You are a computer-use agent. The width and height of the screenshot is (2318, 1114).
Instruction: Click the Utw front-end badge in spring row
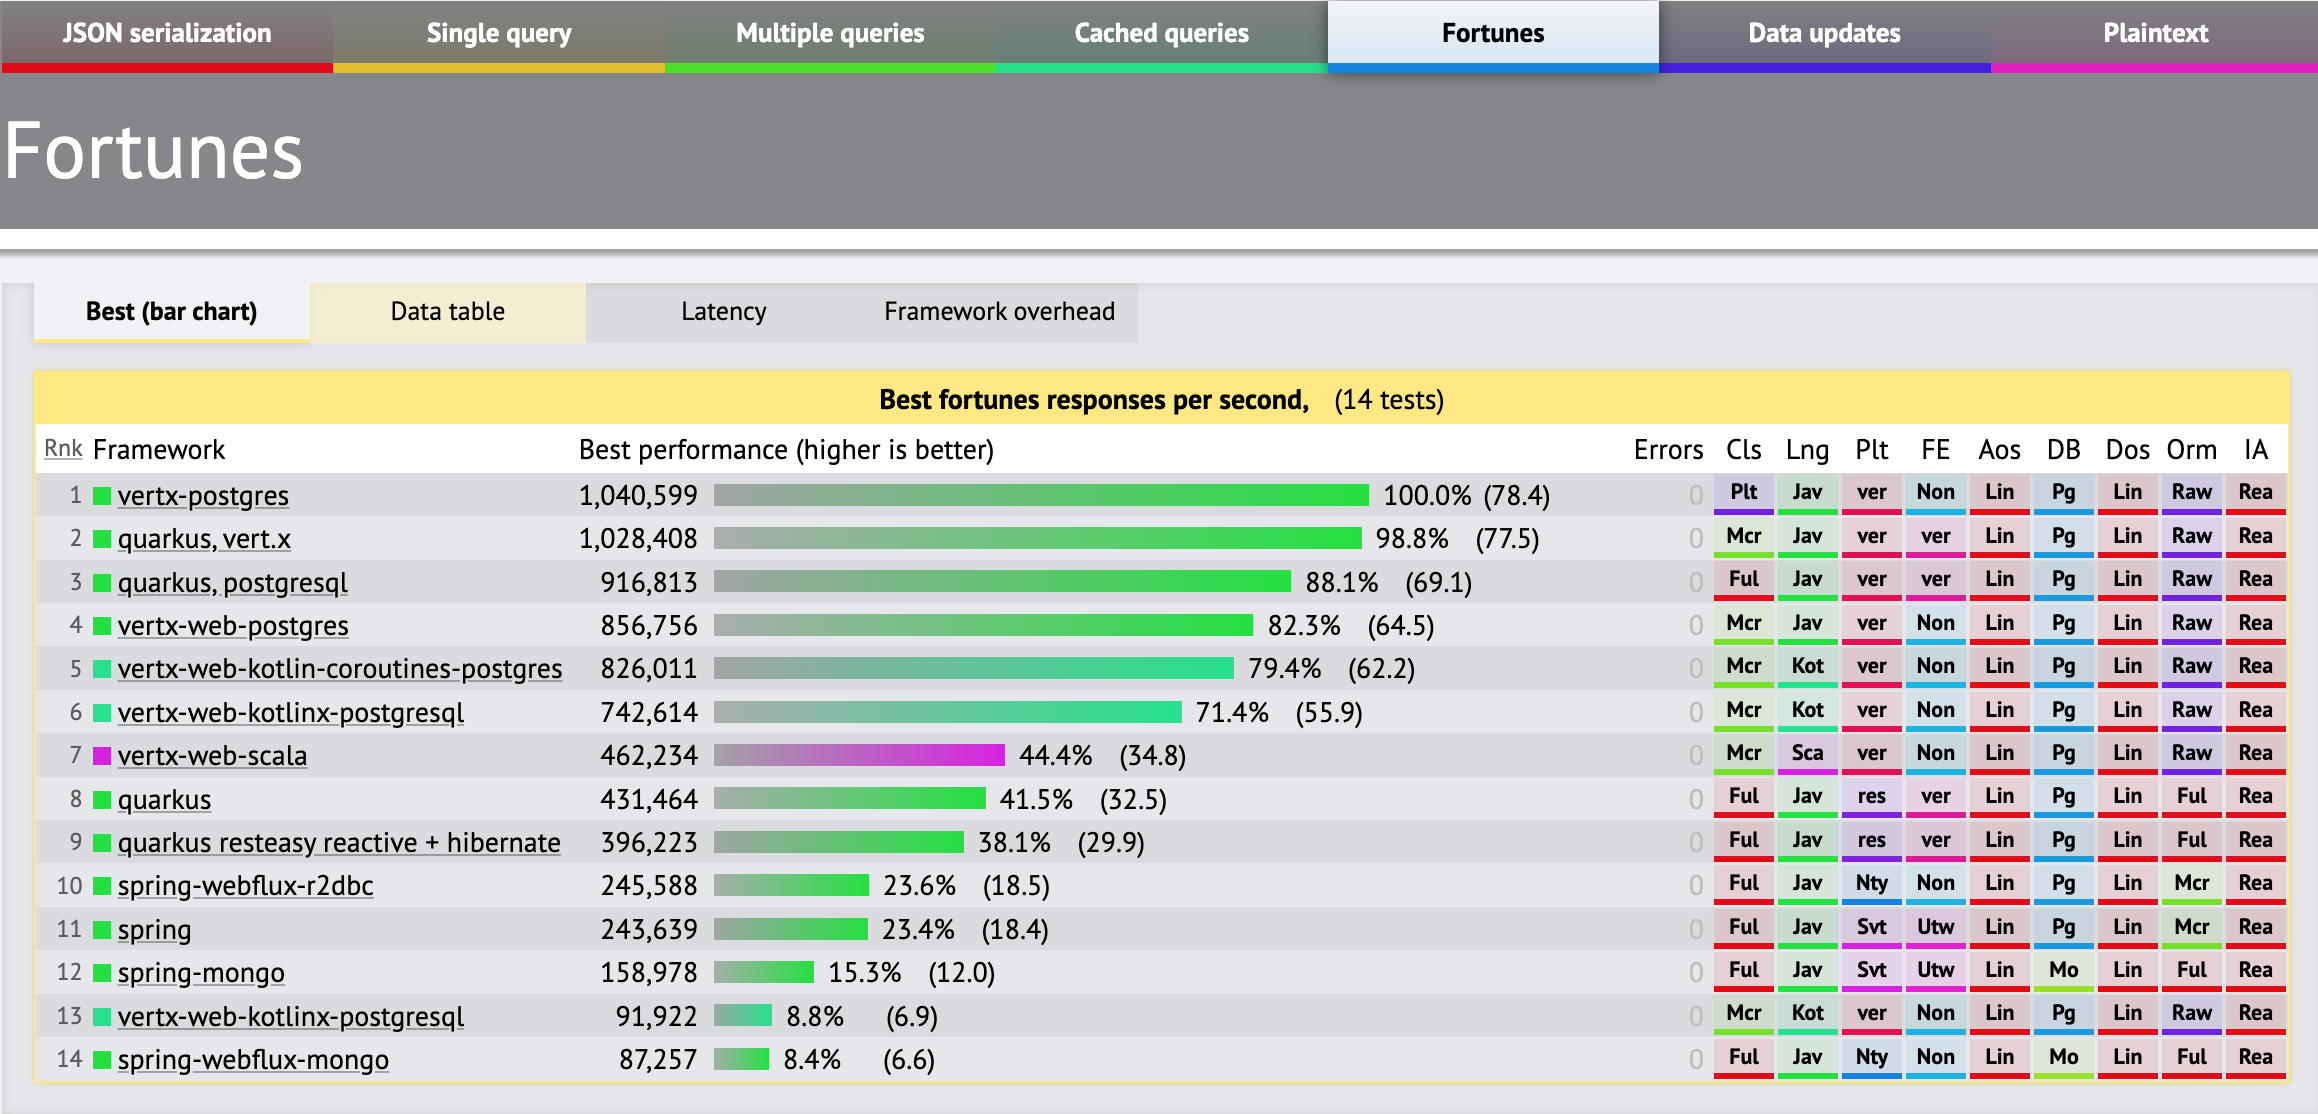coord(1935,928)
